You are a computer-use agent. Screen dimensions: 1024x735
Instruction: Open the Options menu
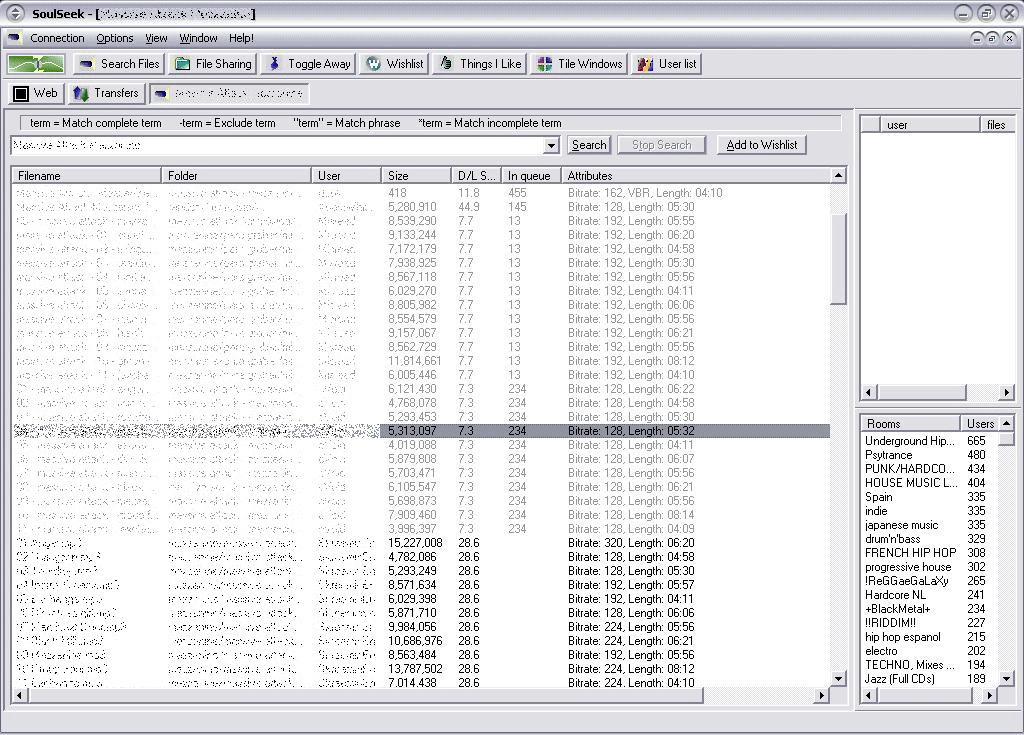[115, 38]
